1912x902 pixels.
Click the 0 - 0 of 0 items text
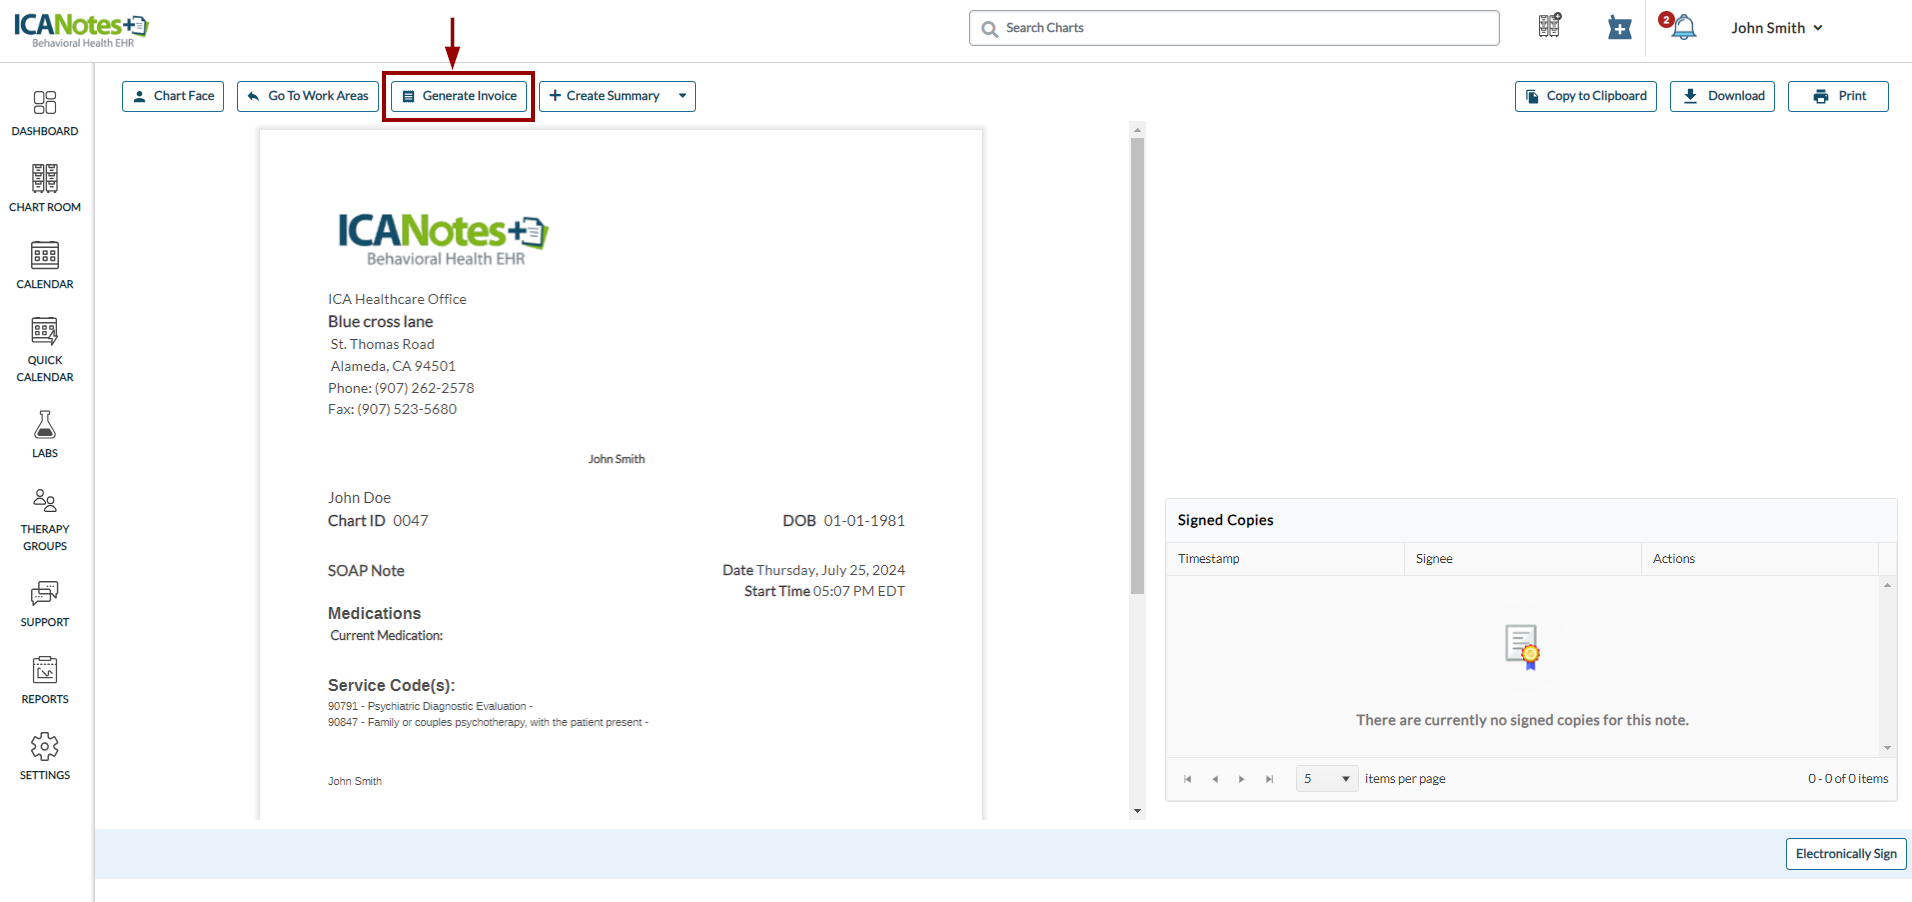[x=1848, y=779]
